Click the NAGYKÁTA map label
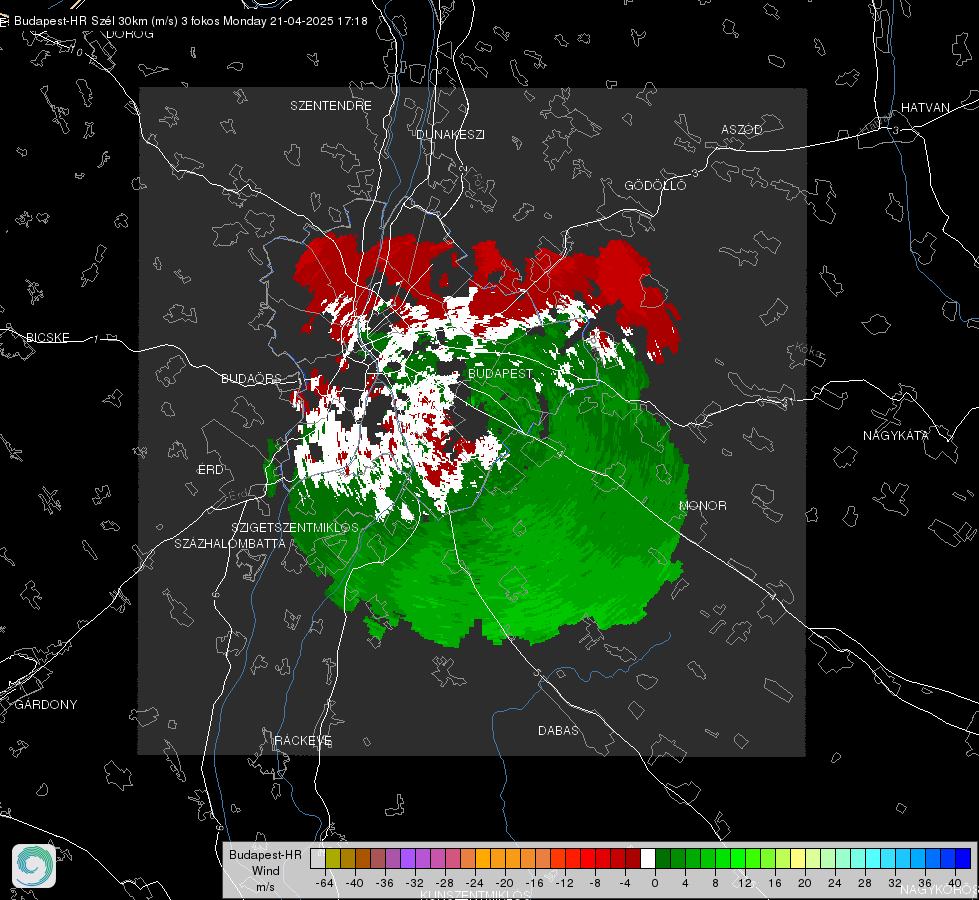The height and width of the screenshot is (900, 979). click(896, 436)
